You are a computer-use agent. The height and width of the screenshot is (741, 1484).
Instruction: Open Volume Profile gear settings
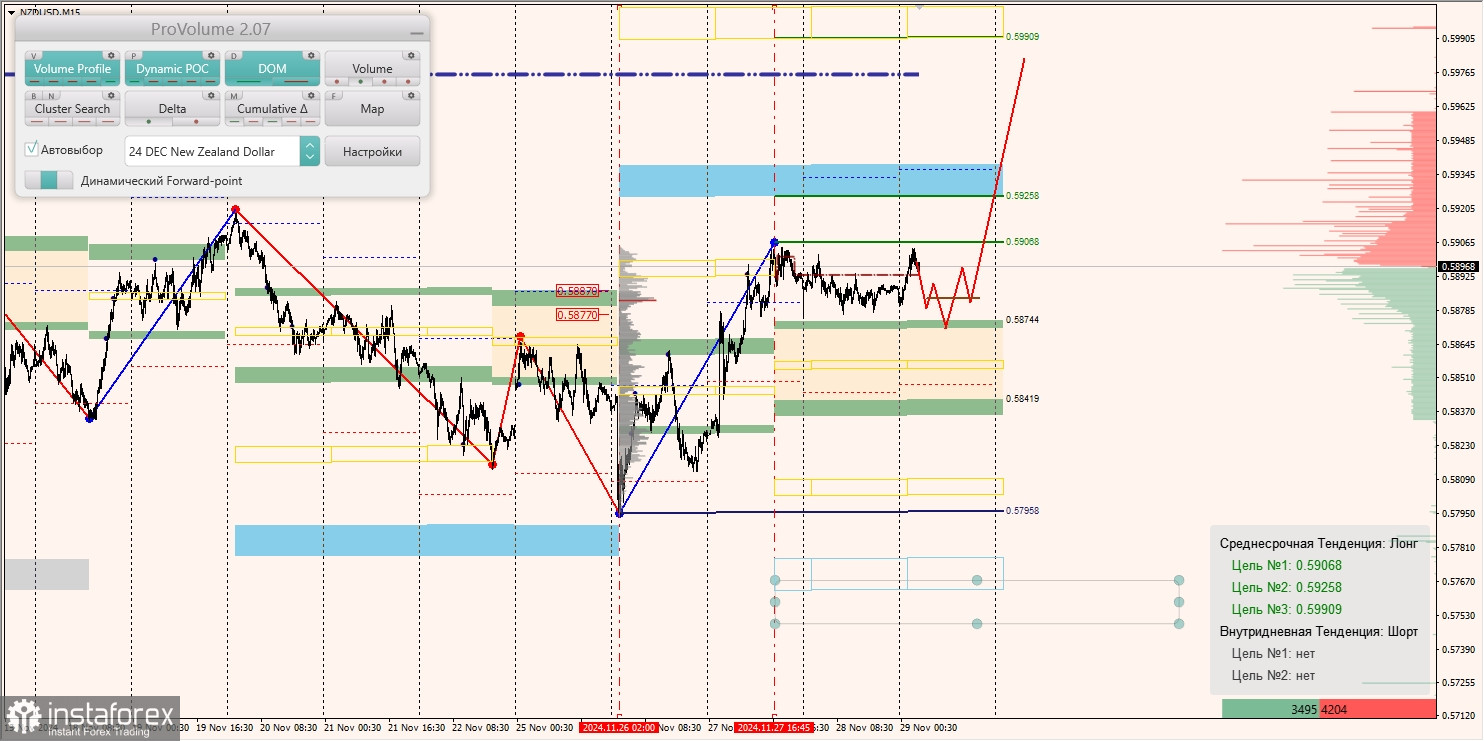coord(111,55)
